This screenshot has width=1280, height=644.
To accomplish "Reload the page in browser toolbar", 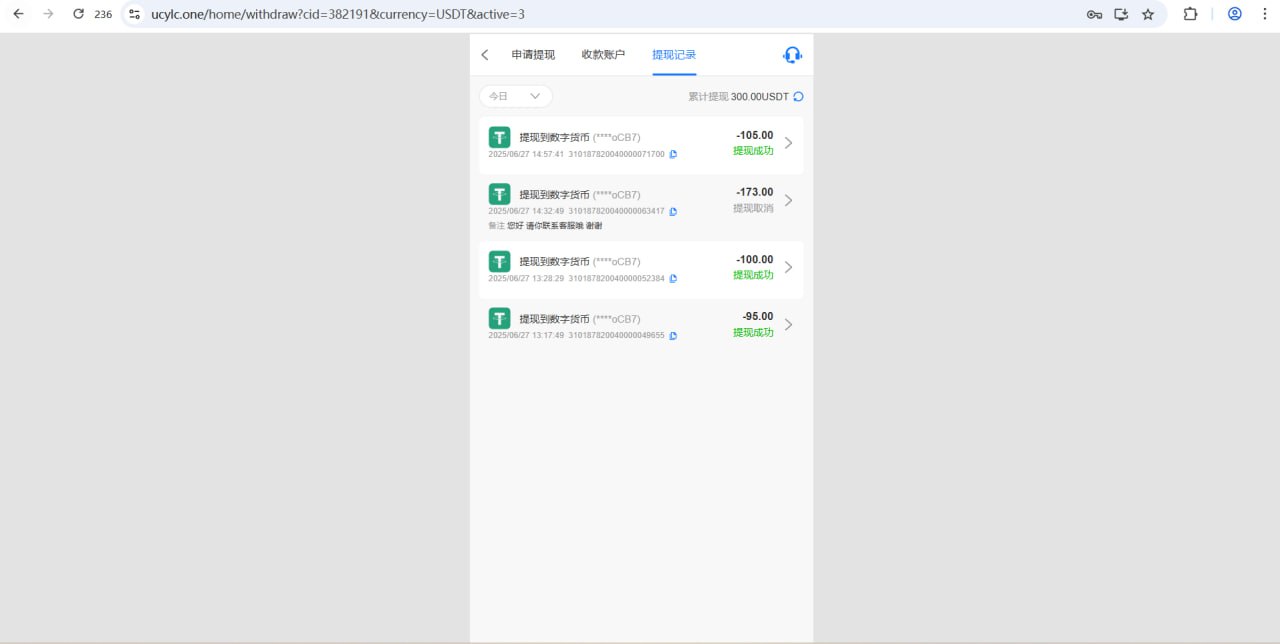I will (x=78, y=14).
